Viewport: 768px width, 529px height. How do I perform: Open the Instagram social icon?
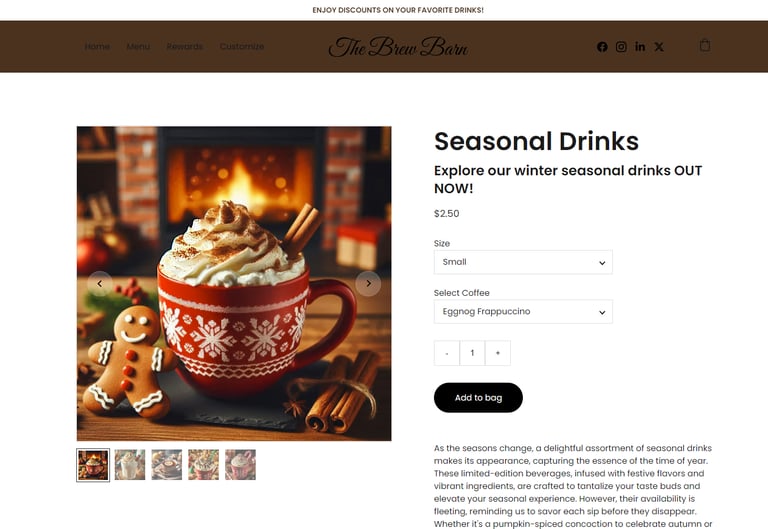click(x=621, y=47)
